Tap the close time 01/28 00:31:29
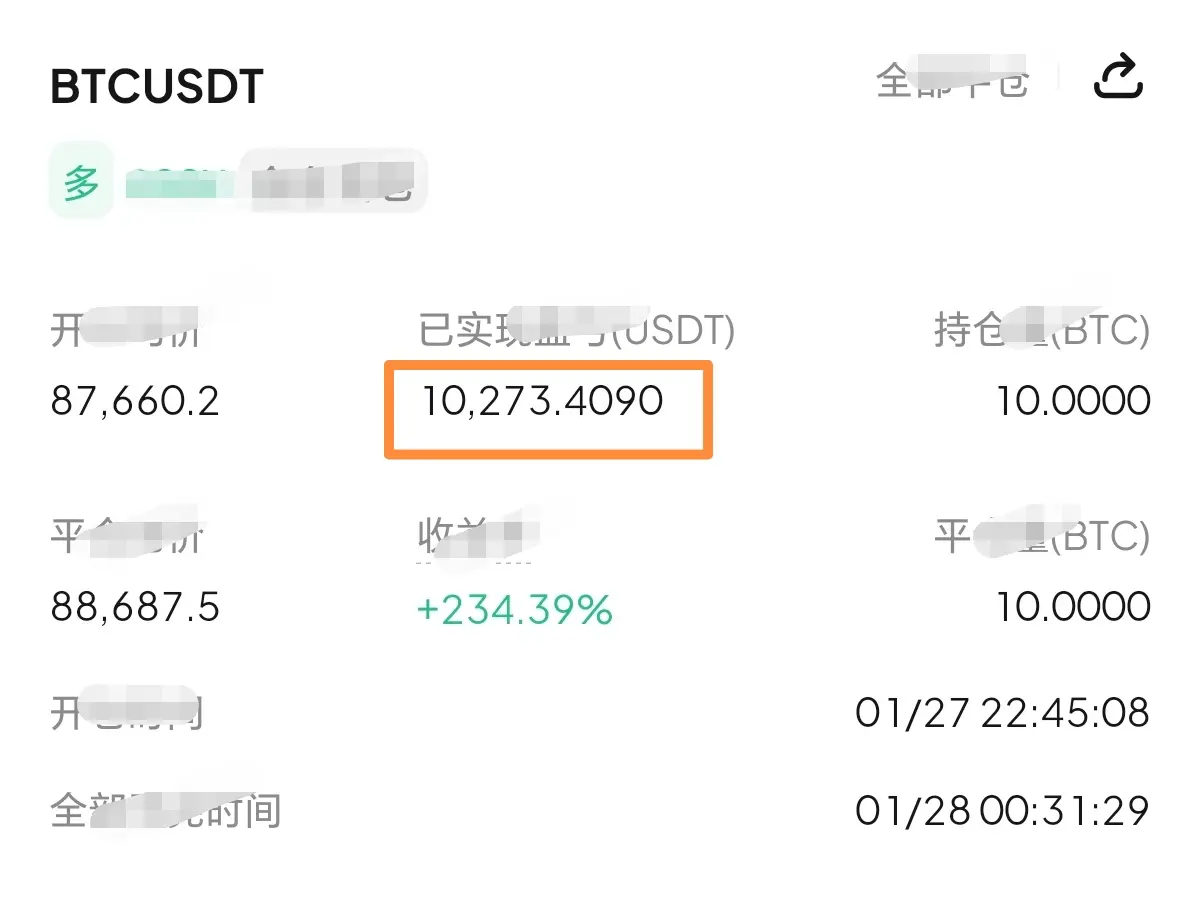Screen dimensions: 1200x915 [1001, 810]
